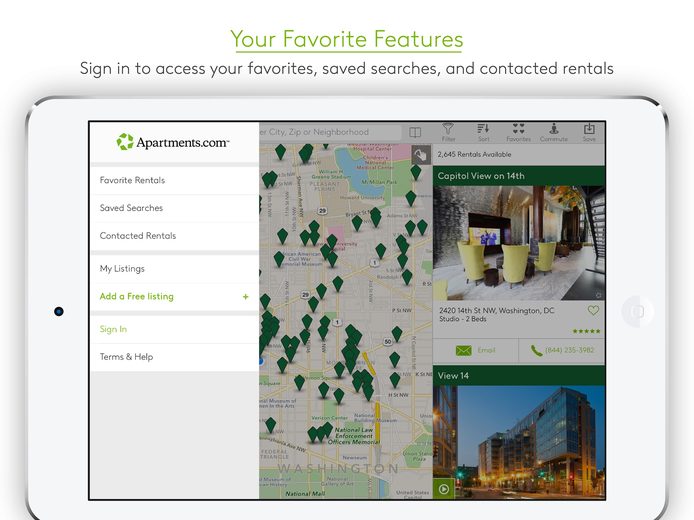Click the five-star rating of Capitol View
This screenshot has height=520, width=694.
pos(586,331)
